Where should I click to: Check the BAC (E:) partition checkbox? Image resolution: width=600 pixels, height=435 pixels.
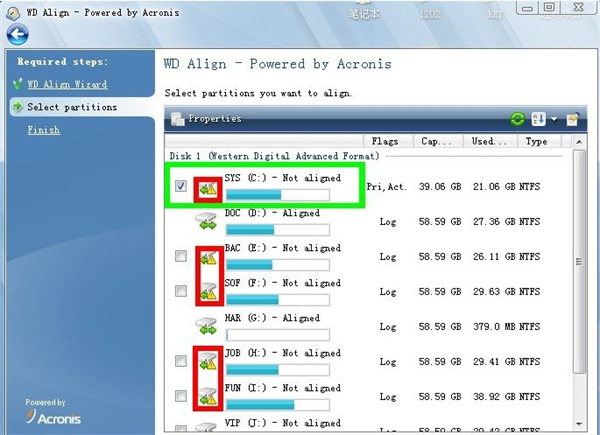(181, 256)
